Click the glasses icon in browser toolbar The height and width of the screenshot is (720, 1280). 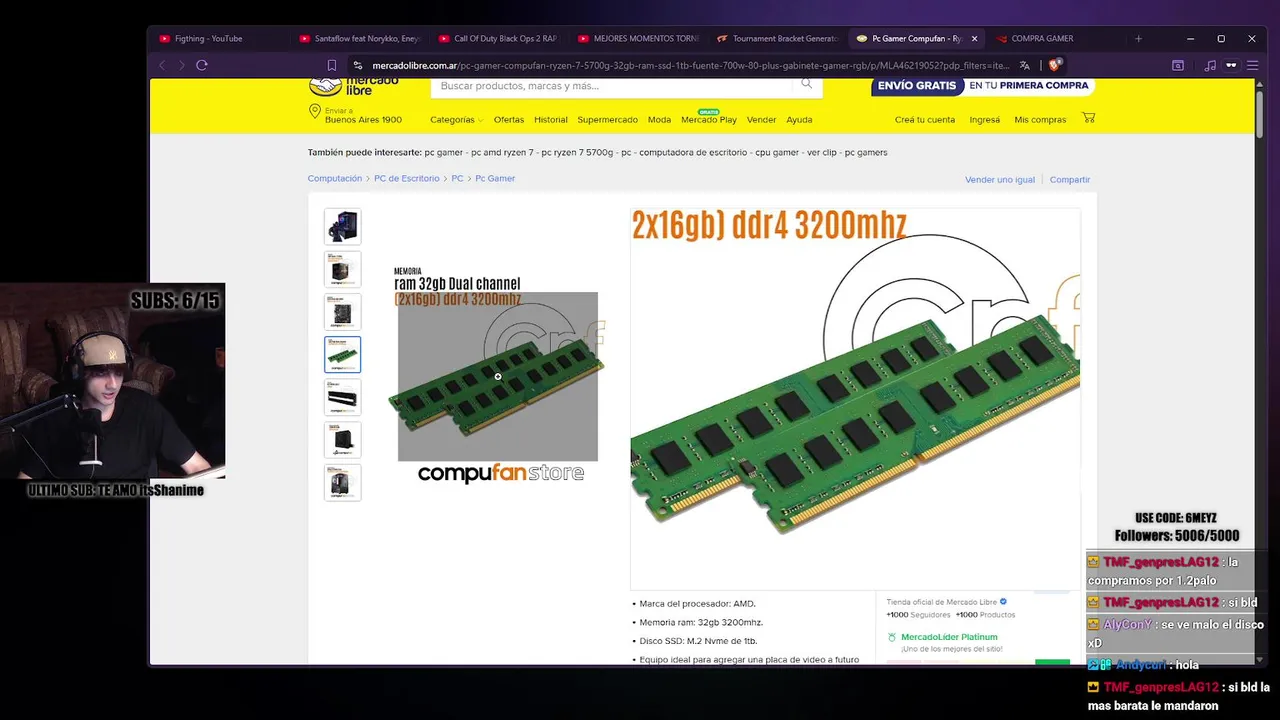1231,65
